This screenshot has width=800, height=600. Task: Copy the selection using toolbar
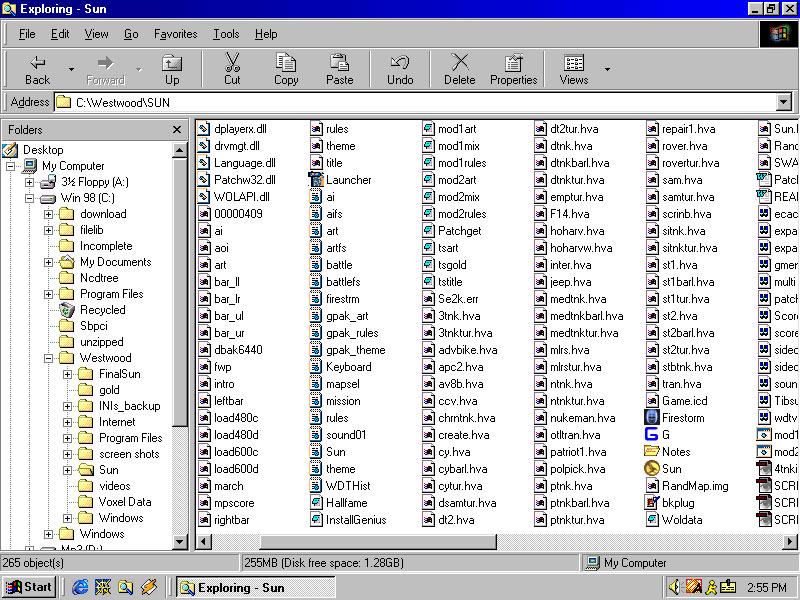[286, 70]
